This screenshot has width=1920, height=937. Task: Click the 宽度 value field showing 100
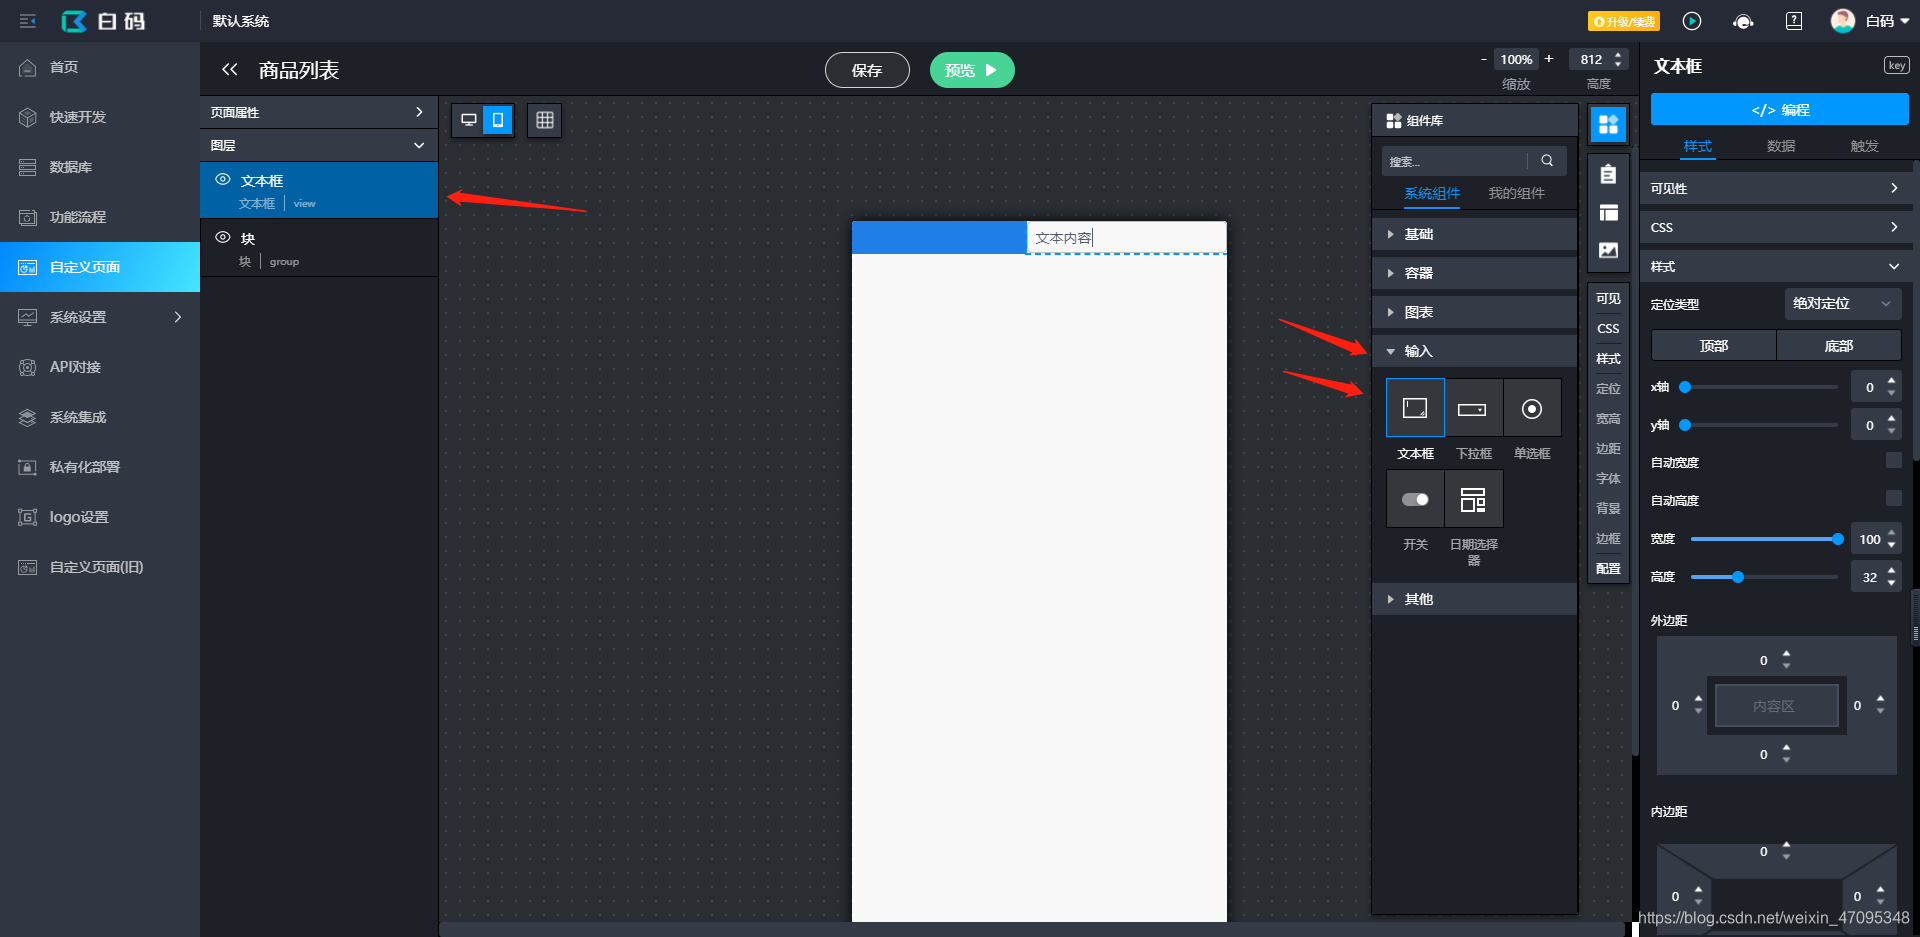click(1868, 539)
